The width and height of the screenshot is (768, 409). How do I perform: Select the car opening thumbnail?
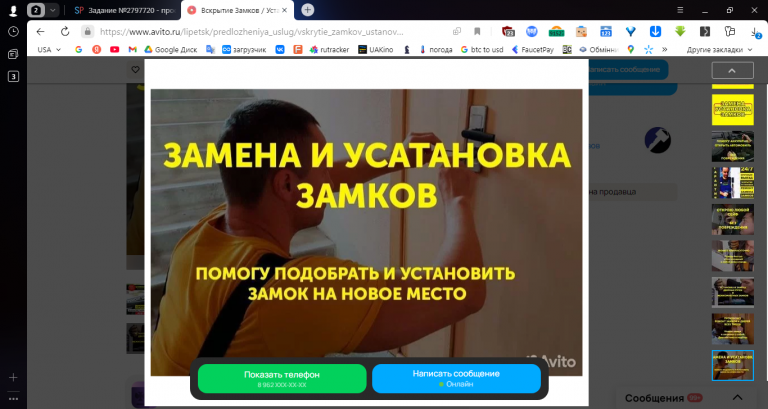732,146
